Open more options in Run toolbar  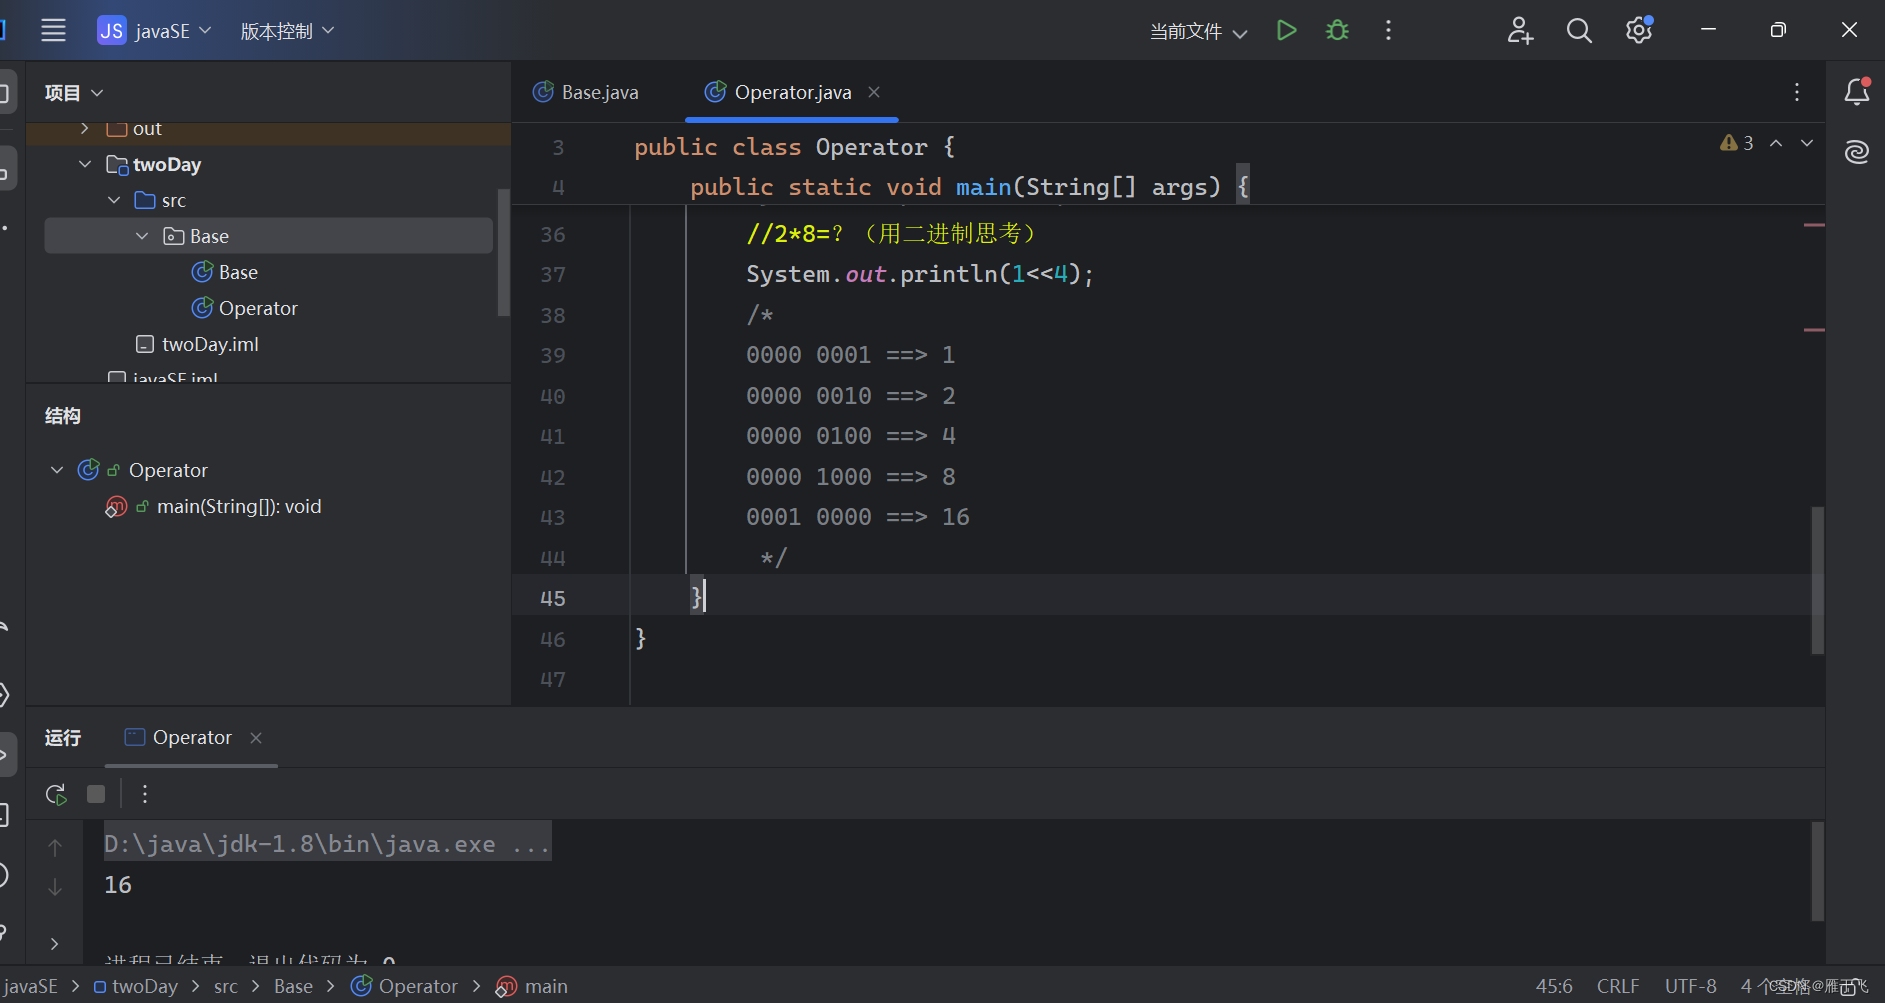[x=145, y=794]
